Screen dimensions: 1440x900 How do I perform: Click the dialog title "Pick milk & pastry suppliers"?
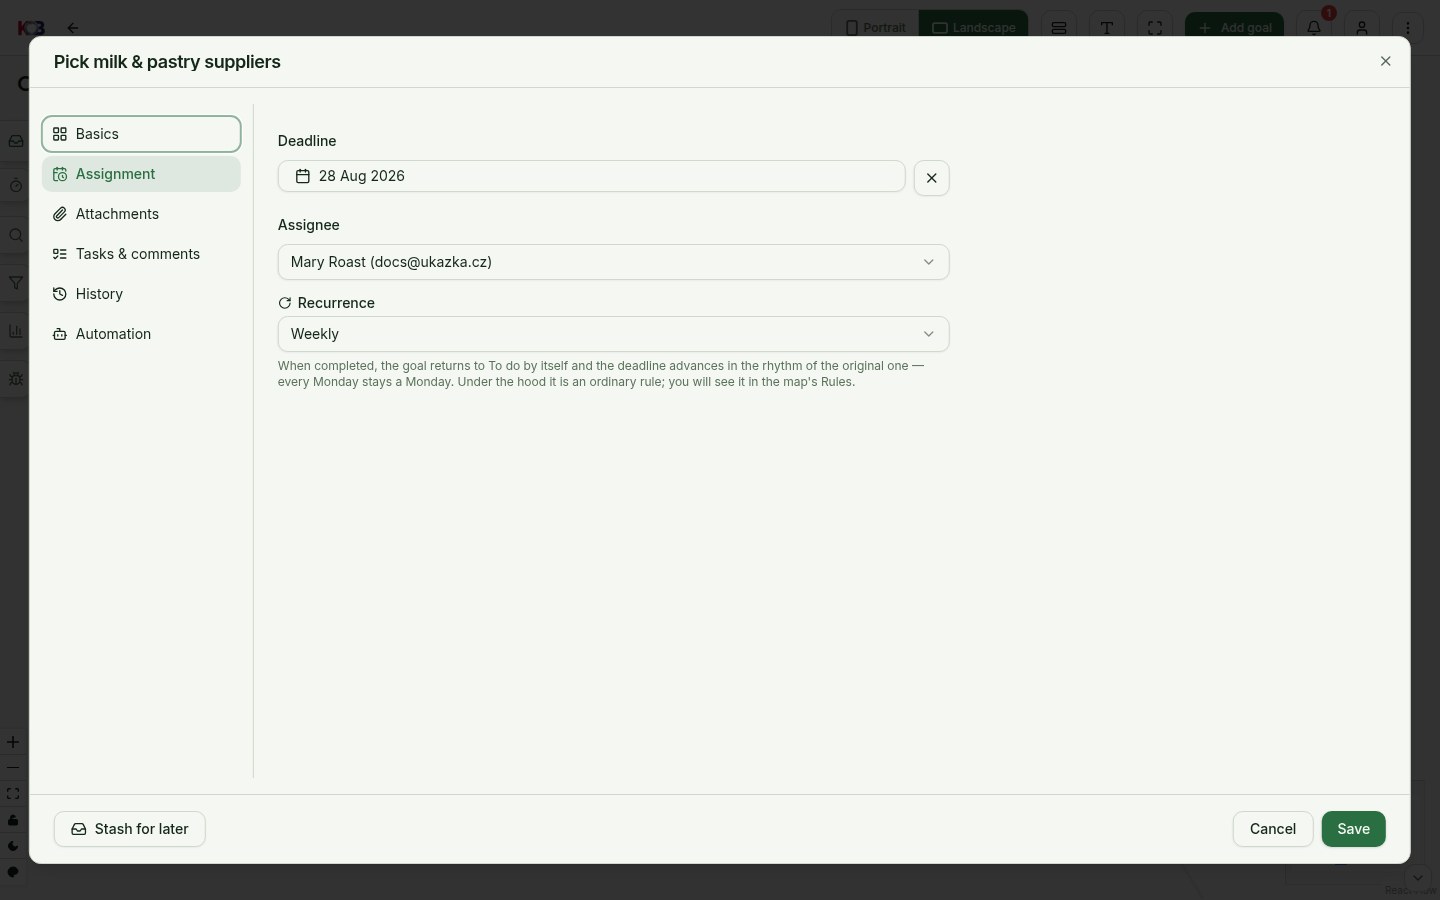point(167,62)
